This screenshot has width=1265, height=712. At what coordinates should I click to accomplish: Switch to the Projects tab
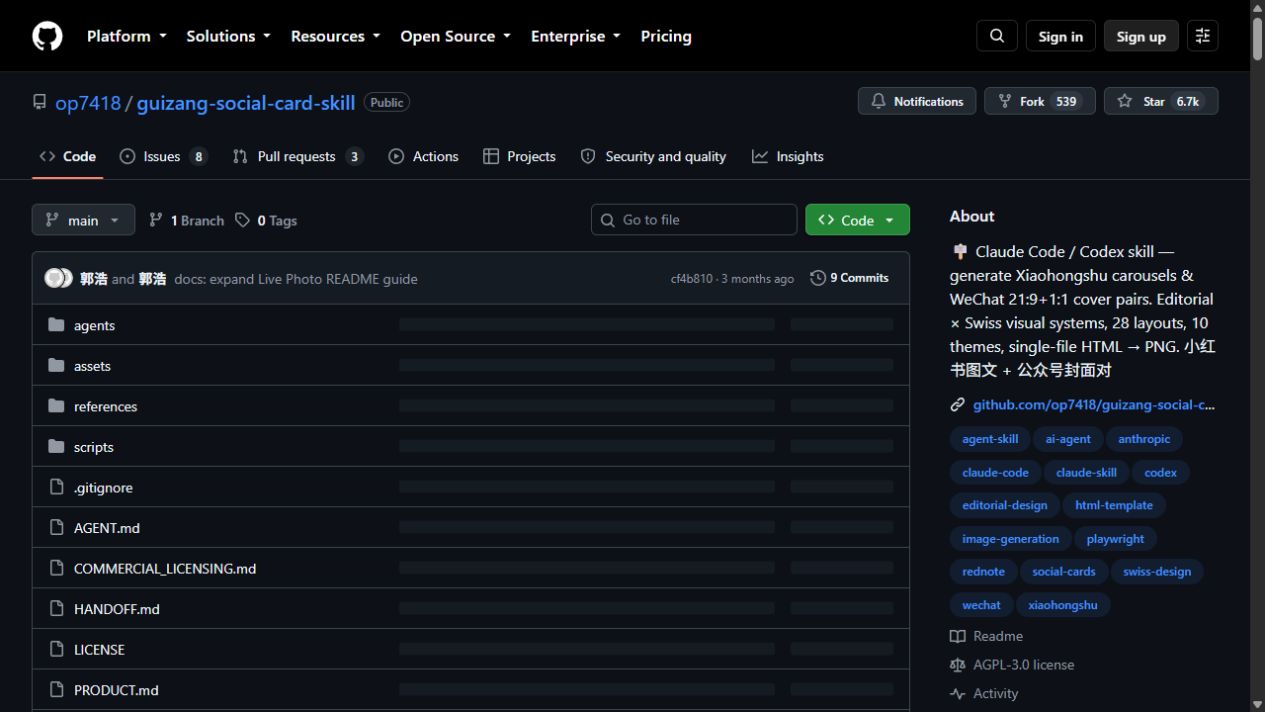pyautogui.click(x=519, y=156)
